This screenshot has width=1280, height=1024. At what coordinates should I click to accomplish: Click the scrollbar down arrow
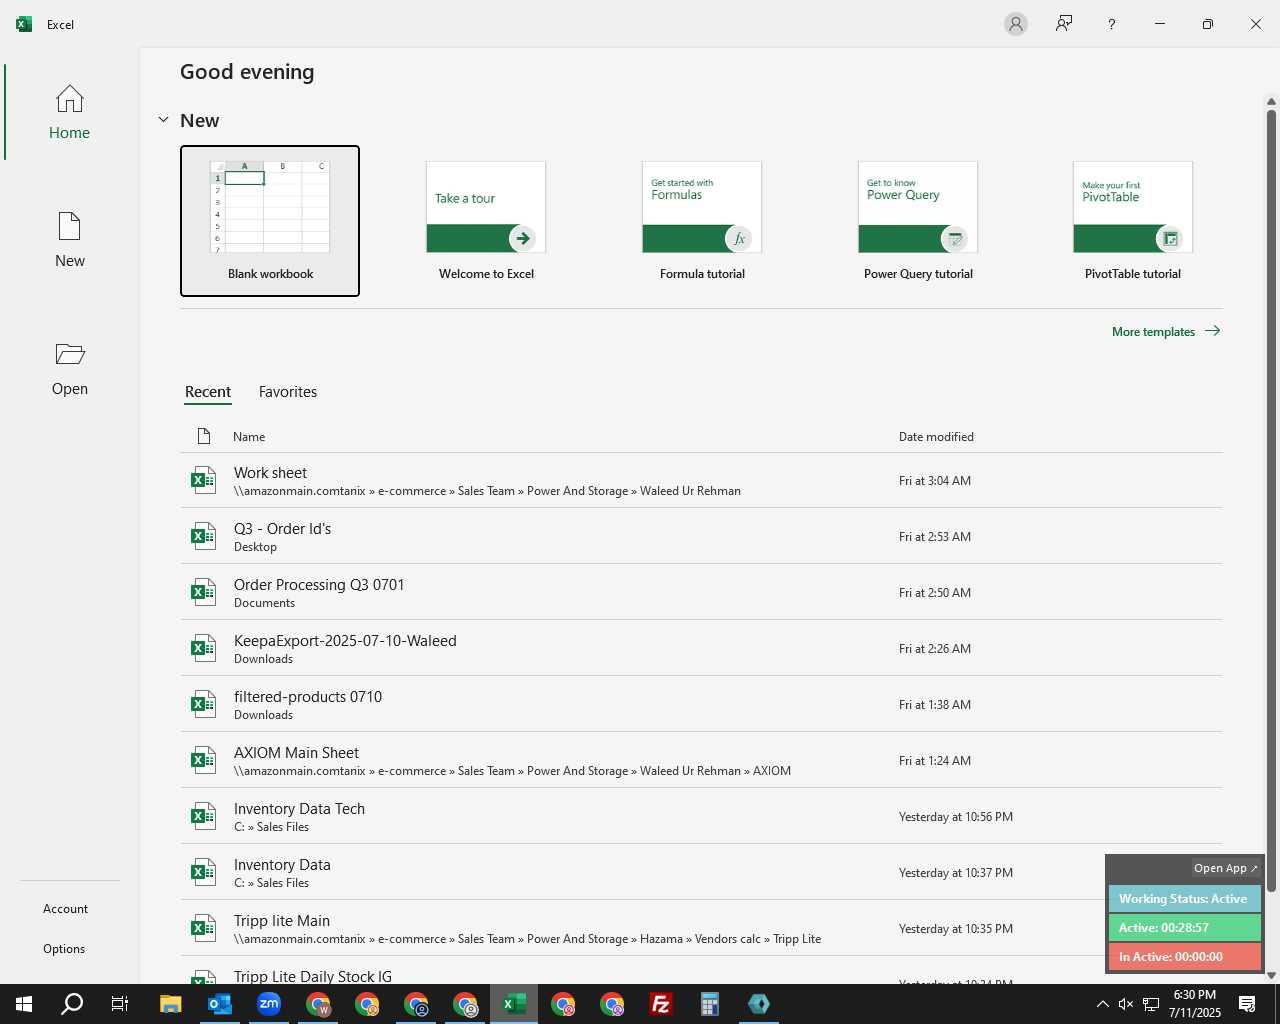[1271, 975]
